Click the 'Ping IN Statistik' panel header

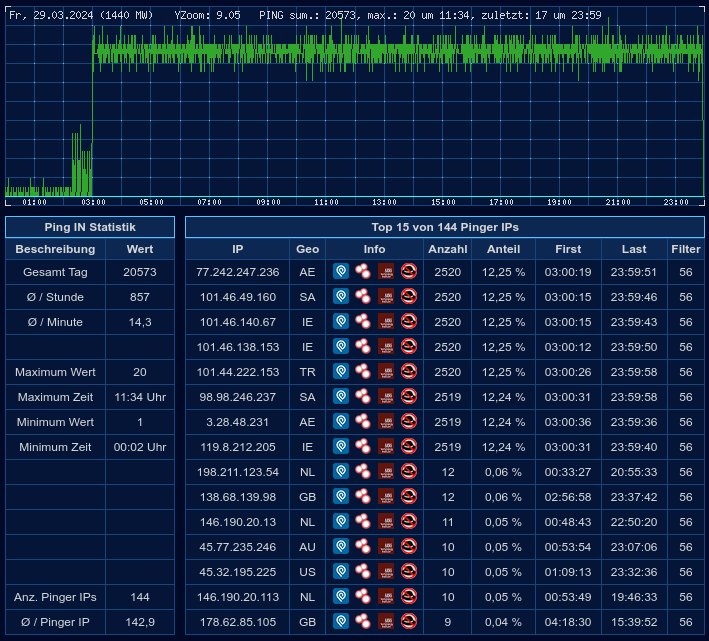pyautogui.click(x=90, y=227)
